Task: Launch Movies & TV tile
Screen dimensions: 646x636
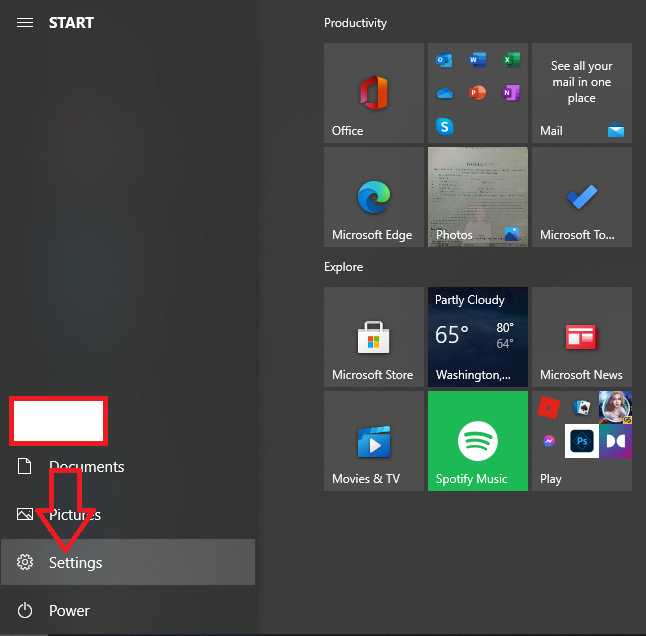Action: 374,441
